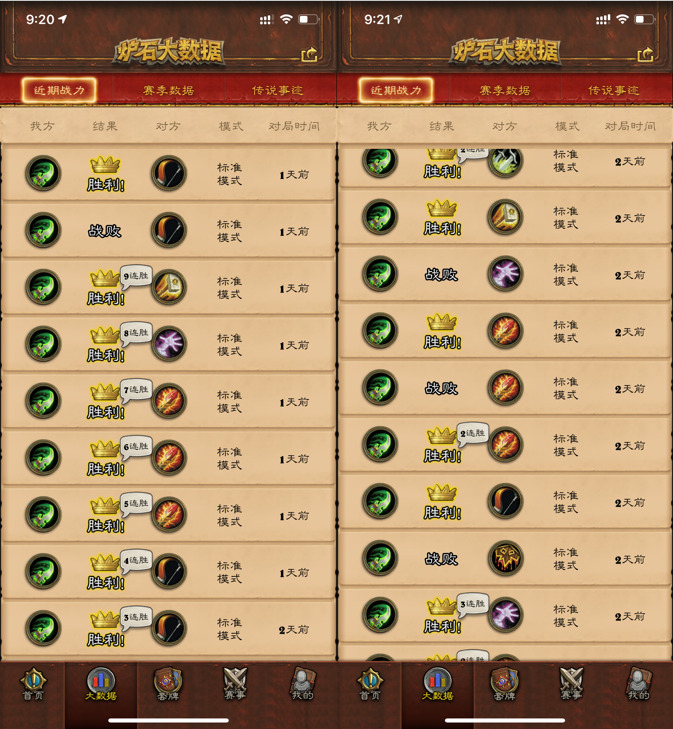Tap share icon in right screen header
673x729 pixels.
(x=645, y=55)
